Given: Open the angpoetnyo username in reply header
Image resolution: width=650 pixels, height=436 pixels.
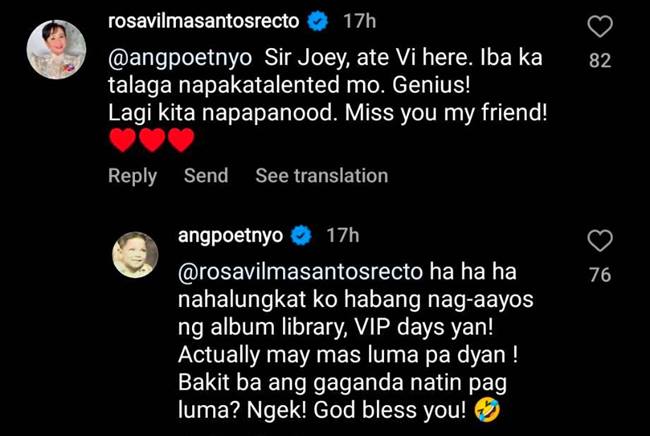Looking at the screenshot, I should pyautogui.click(x=230, y=236).
